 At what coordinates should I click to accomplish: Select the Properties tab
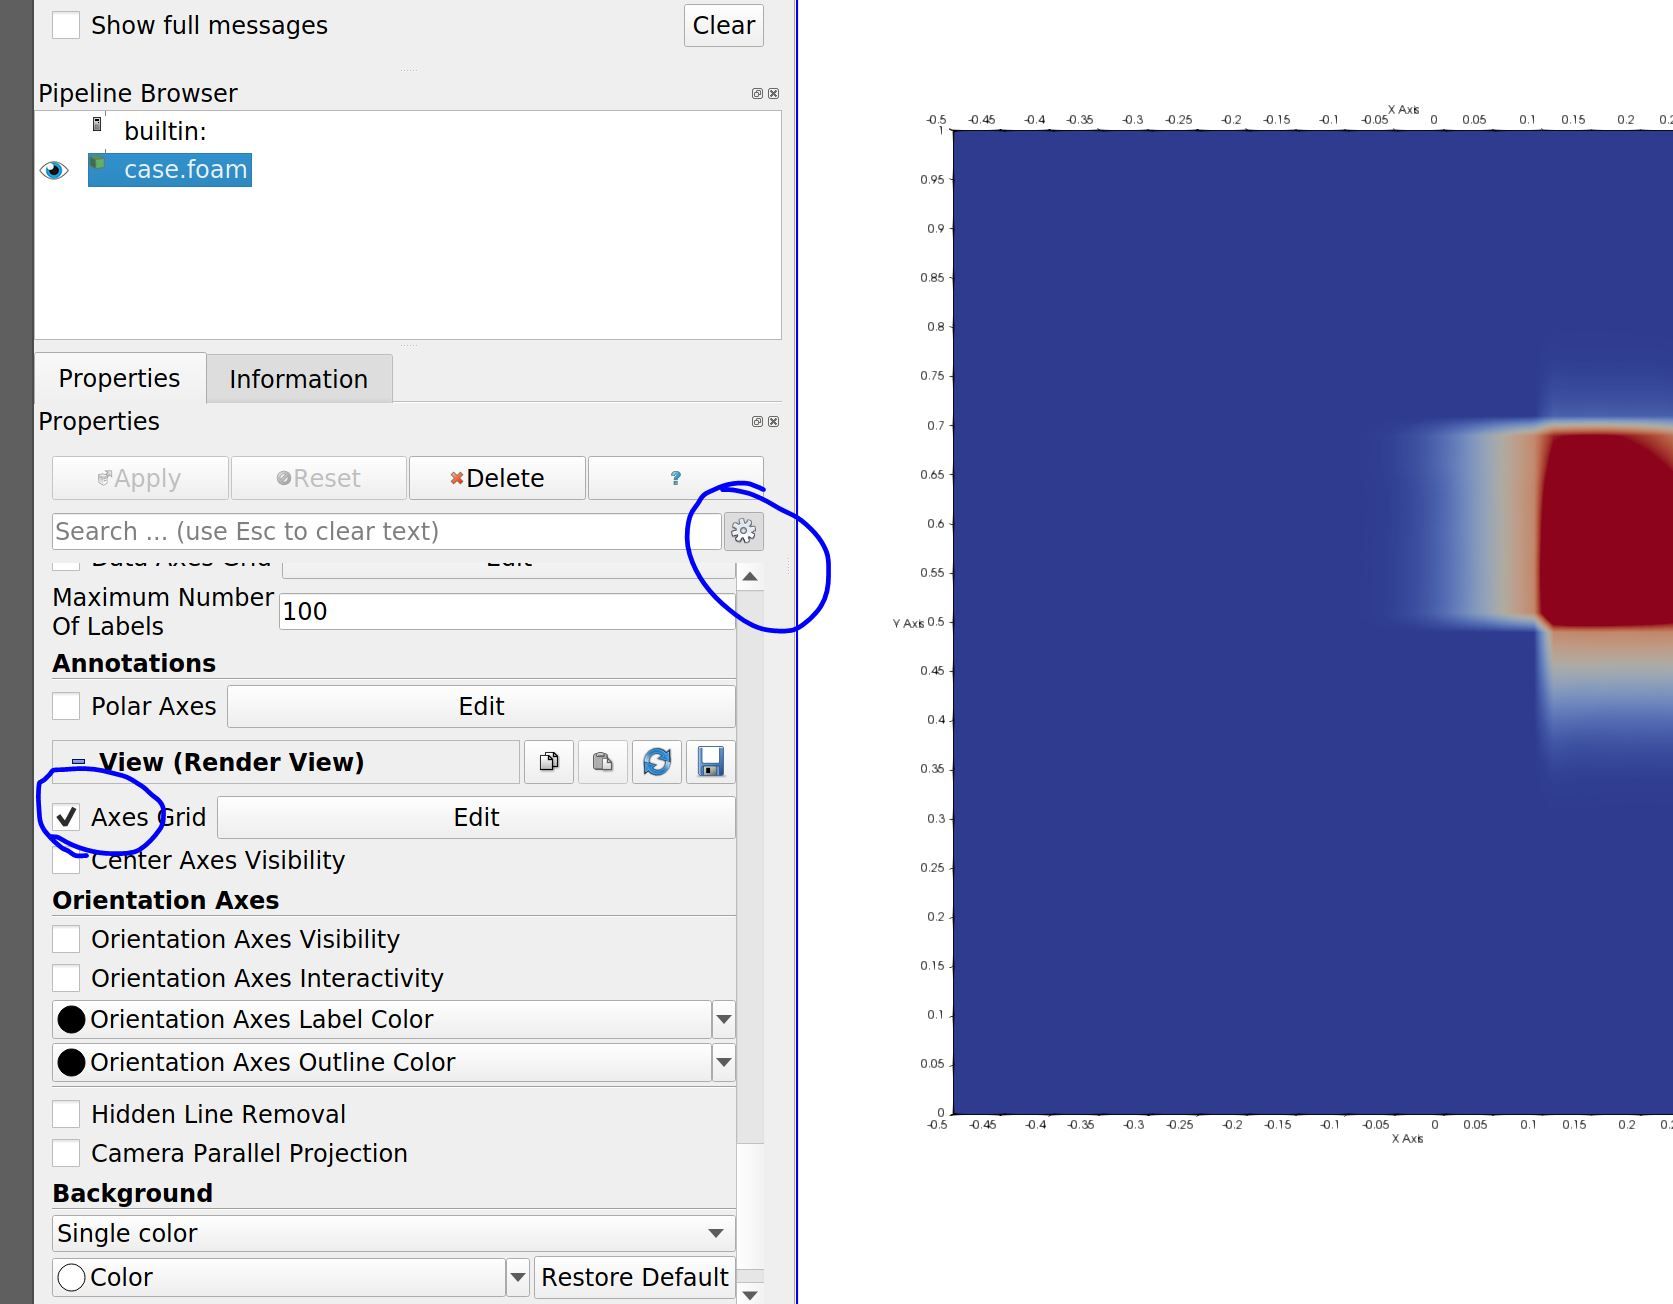tap(119, 378)
